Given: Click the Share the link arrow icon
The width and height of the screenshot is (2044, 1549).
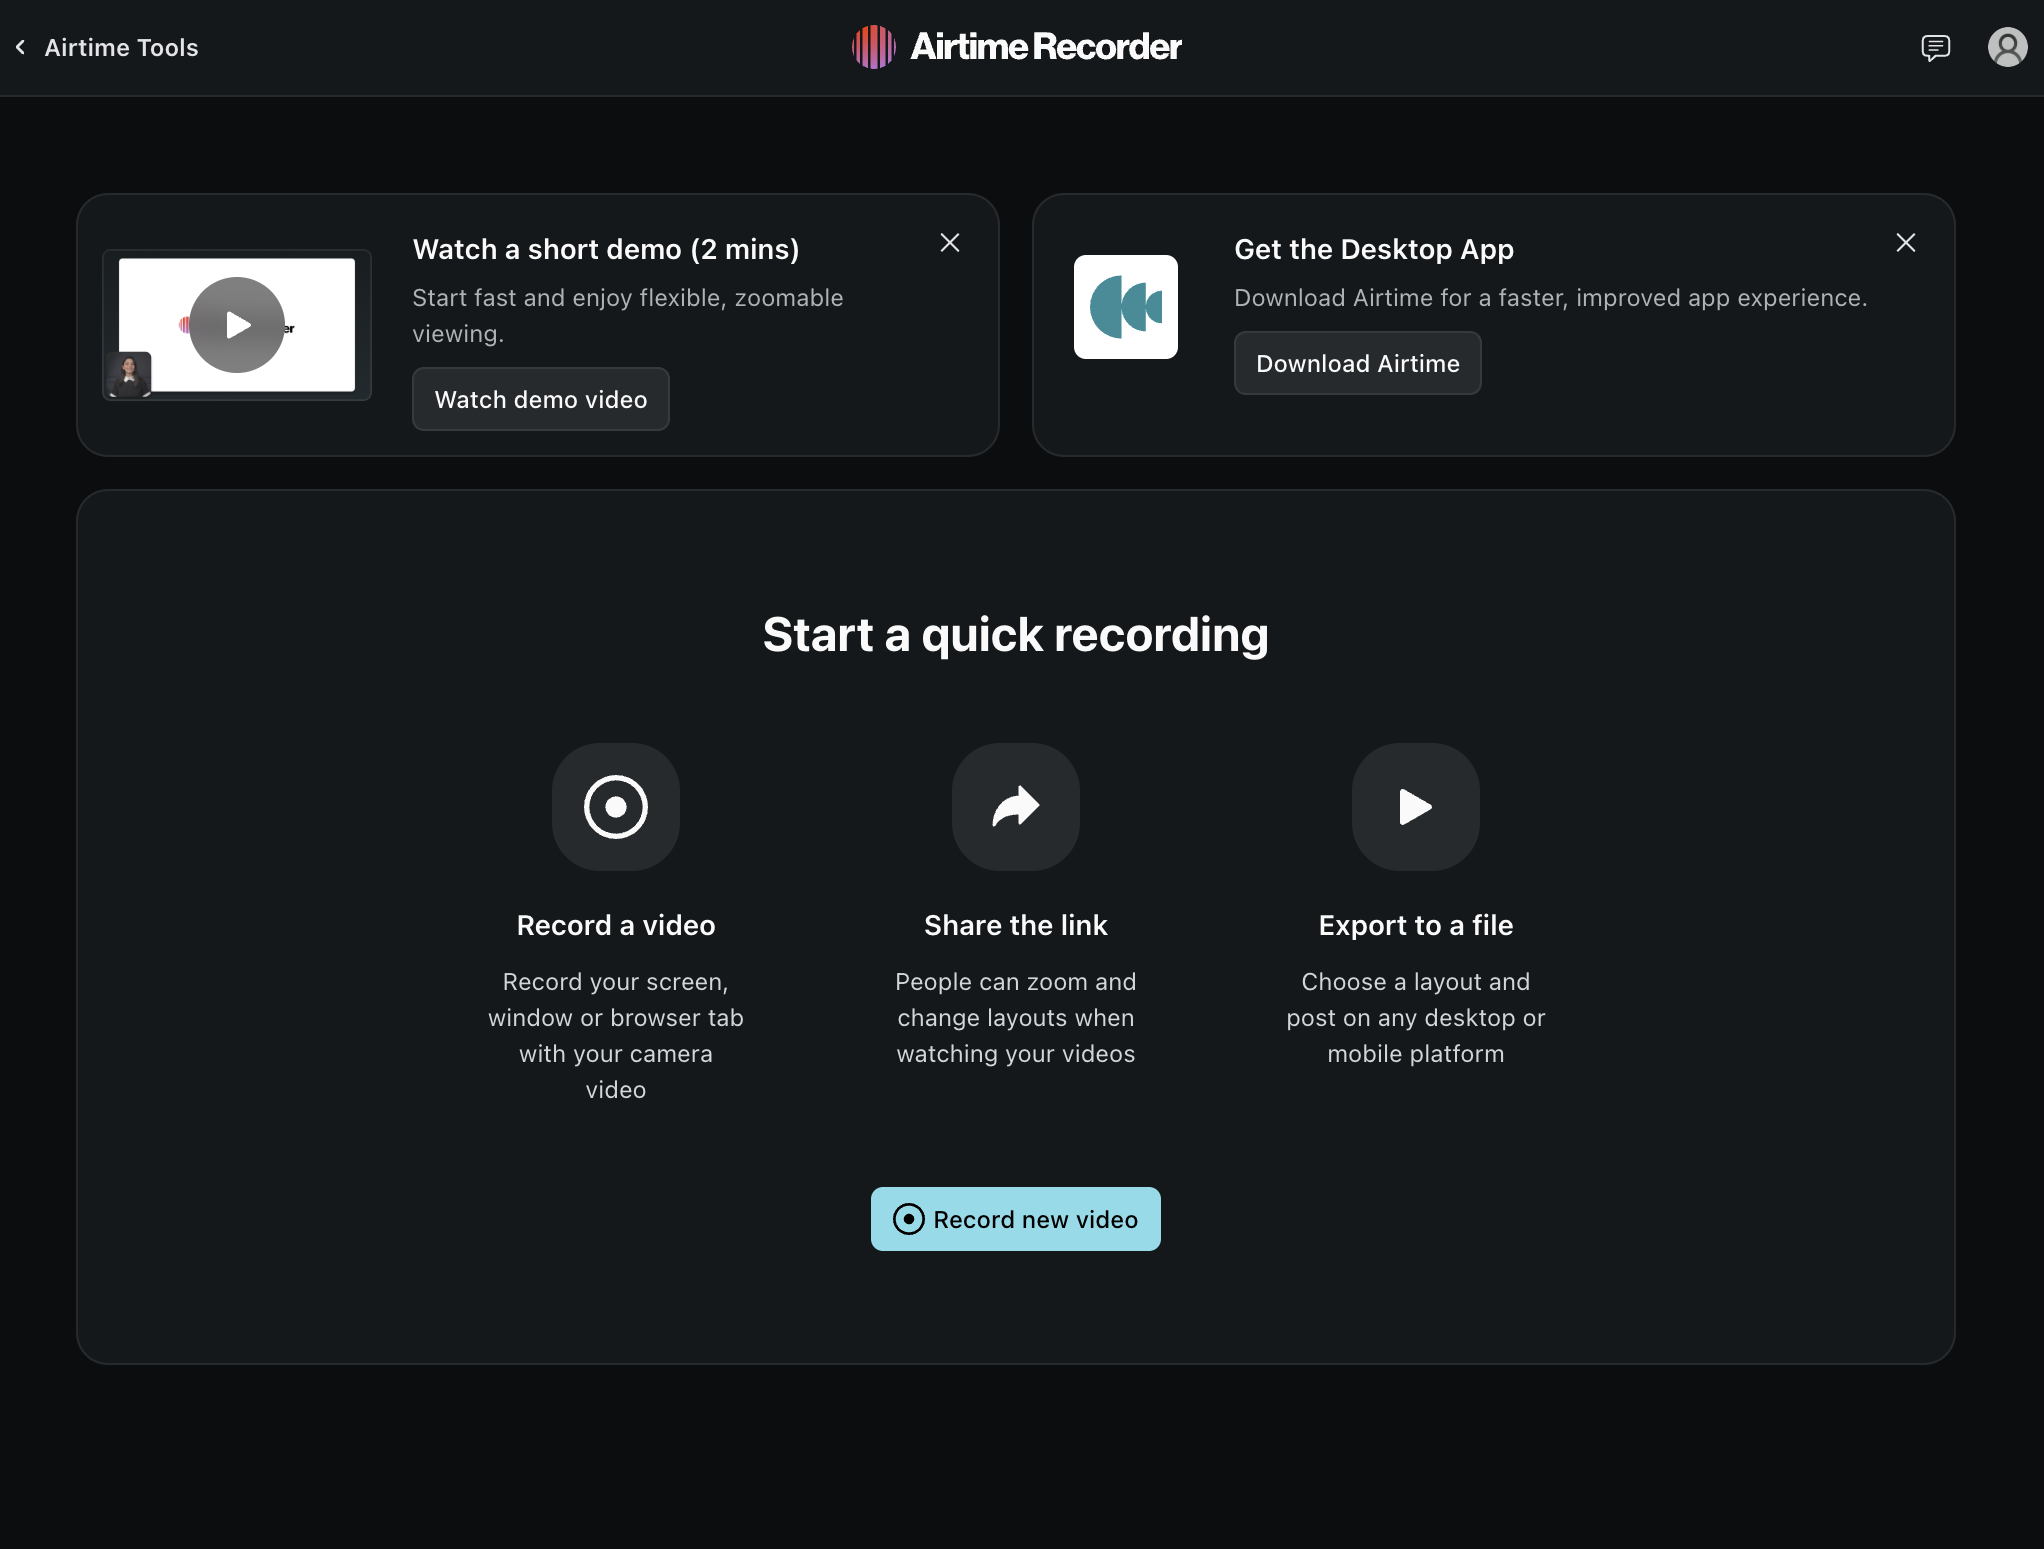Looking at the screenshot, I should (1015, 807).
